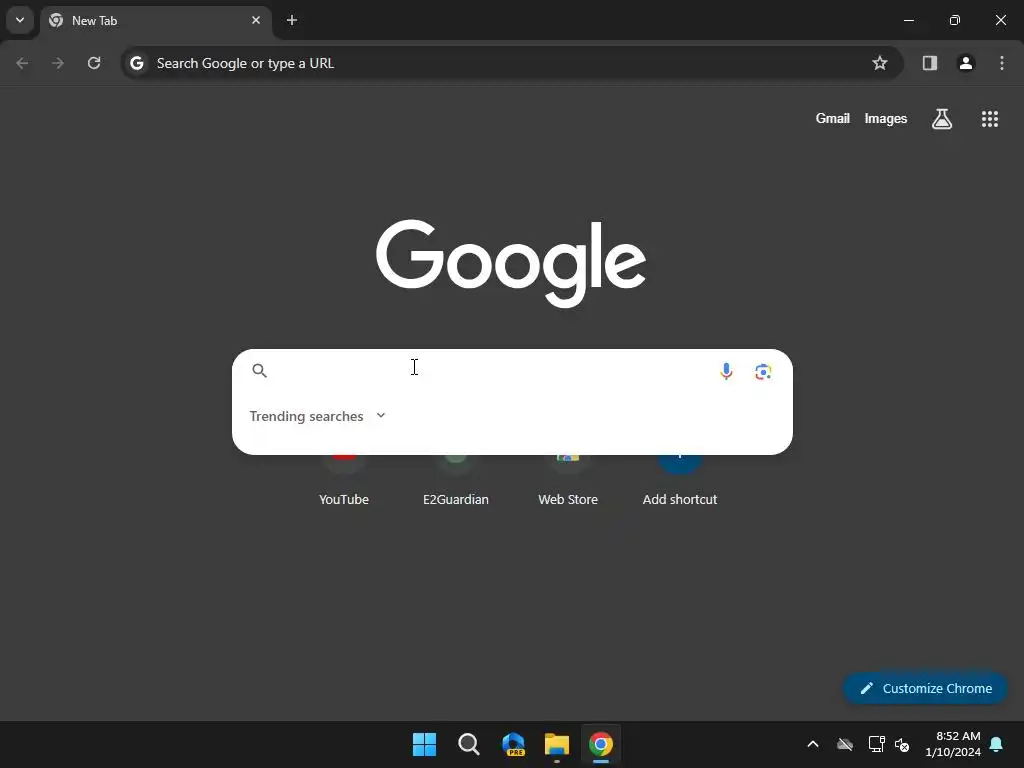Search by image with Google Lens icon
Image resolution: width=1024 pixels, height=768 pixels.
[x=763, y=372]
